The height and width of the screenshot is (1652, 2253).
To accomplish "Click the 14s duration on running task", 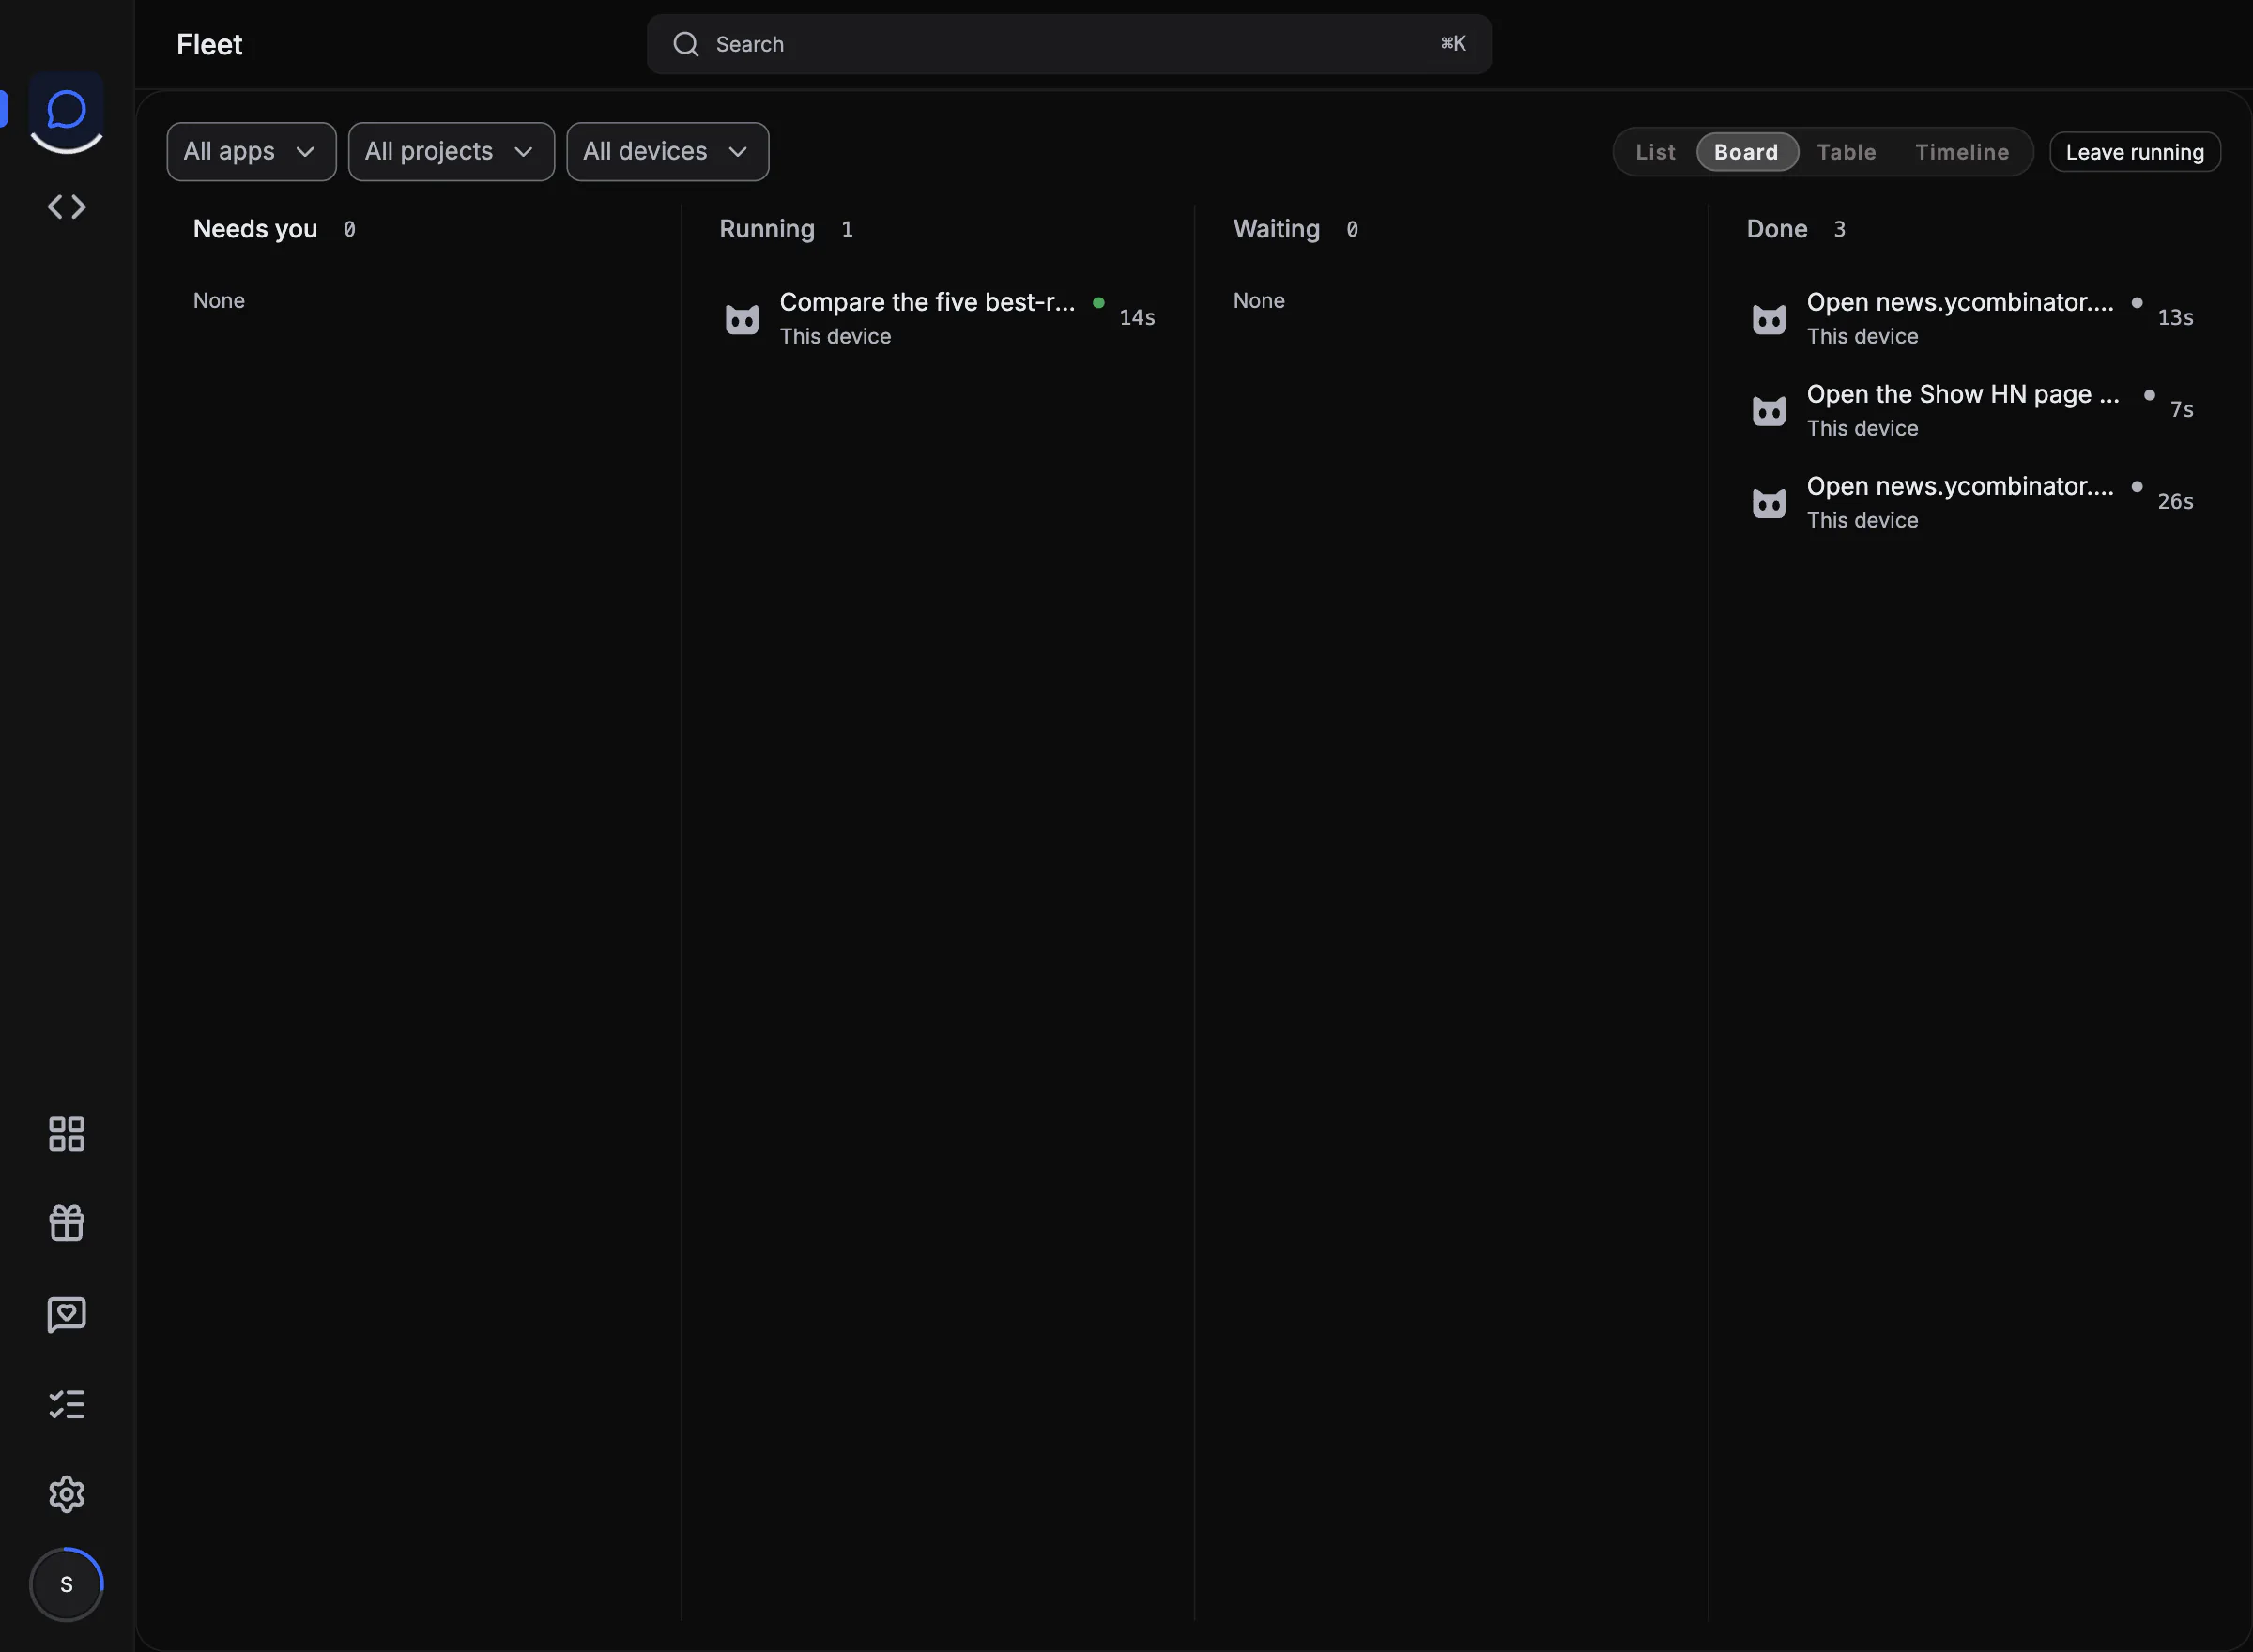I will (x=1137, y=318).
